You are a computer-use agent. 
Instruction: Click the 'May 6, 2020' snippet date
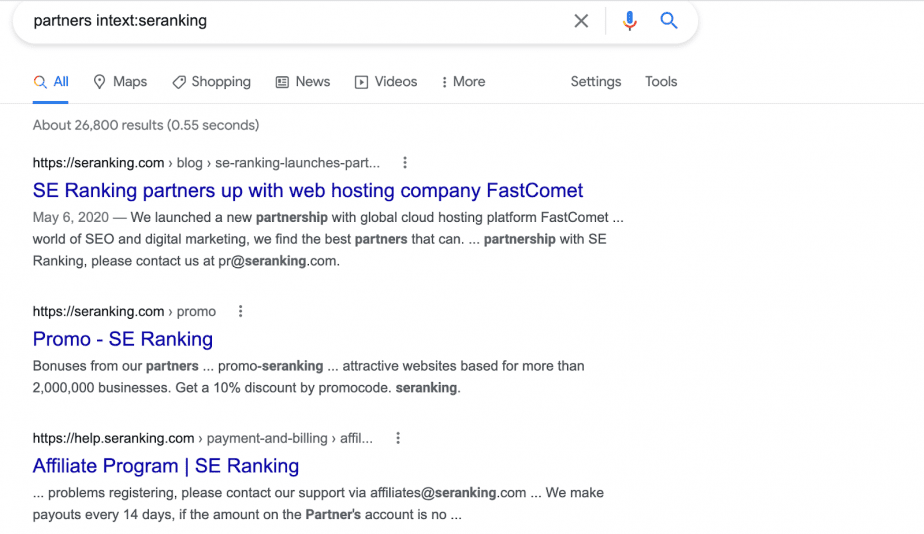pos(71,217)
